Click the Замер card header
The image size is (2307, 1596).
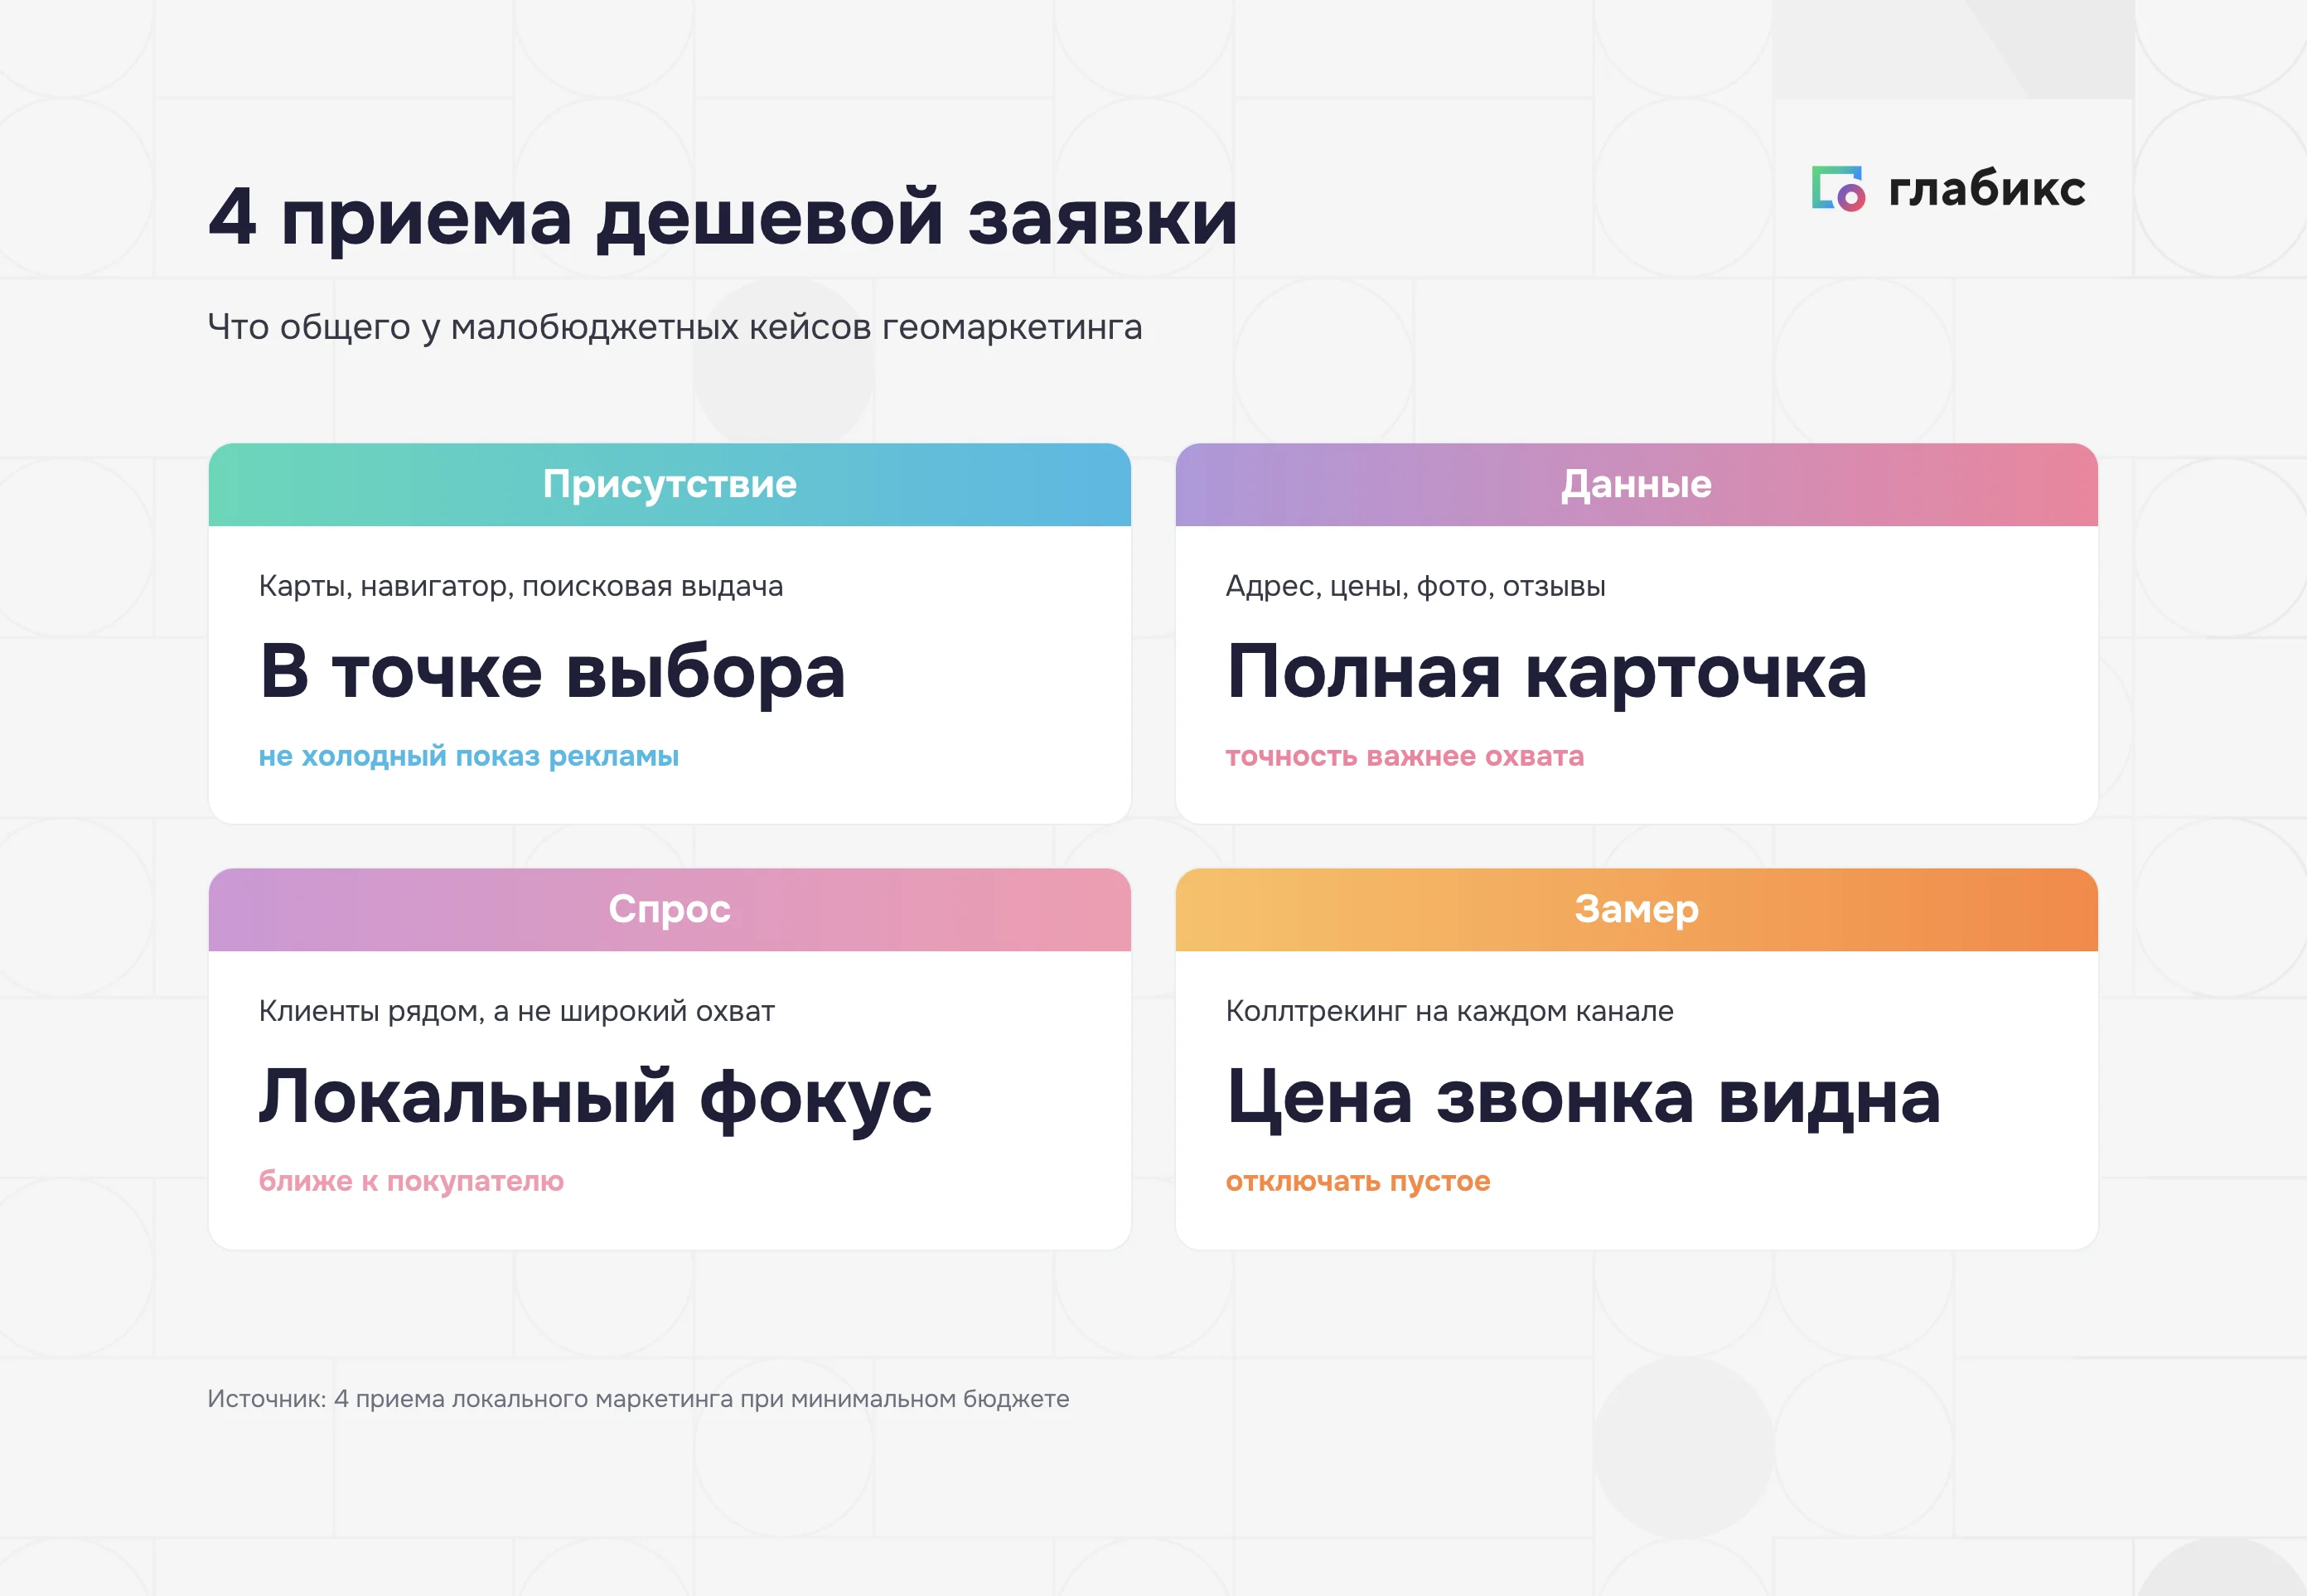1637,910
